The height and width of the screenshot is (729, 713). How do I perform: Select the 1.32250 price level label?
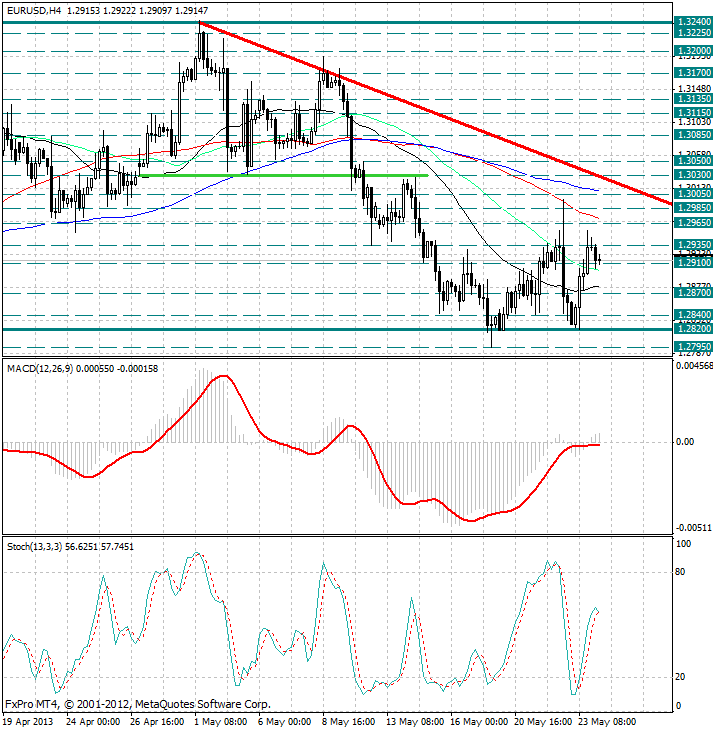(x=693, y=33)
